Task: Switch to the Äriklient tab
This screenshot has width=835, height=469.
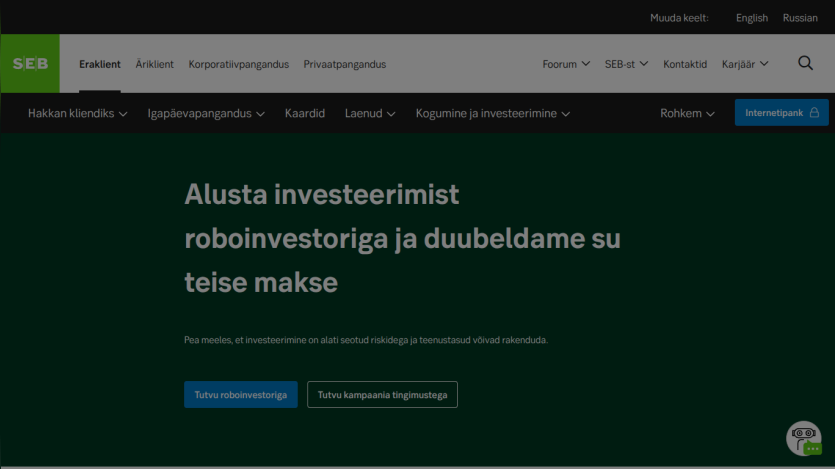Action: pyautogui.click(x=154, y=64)
